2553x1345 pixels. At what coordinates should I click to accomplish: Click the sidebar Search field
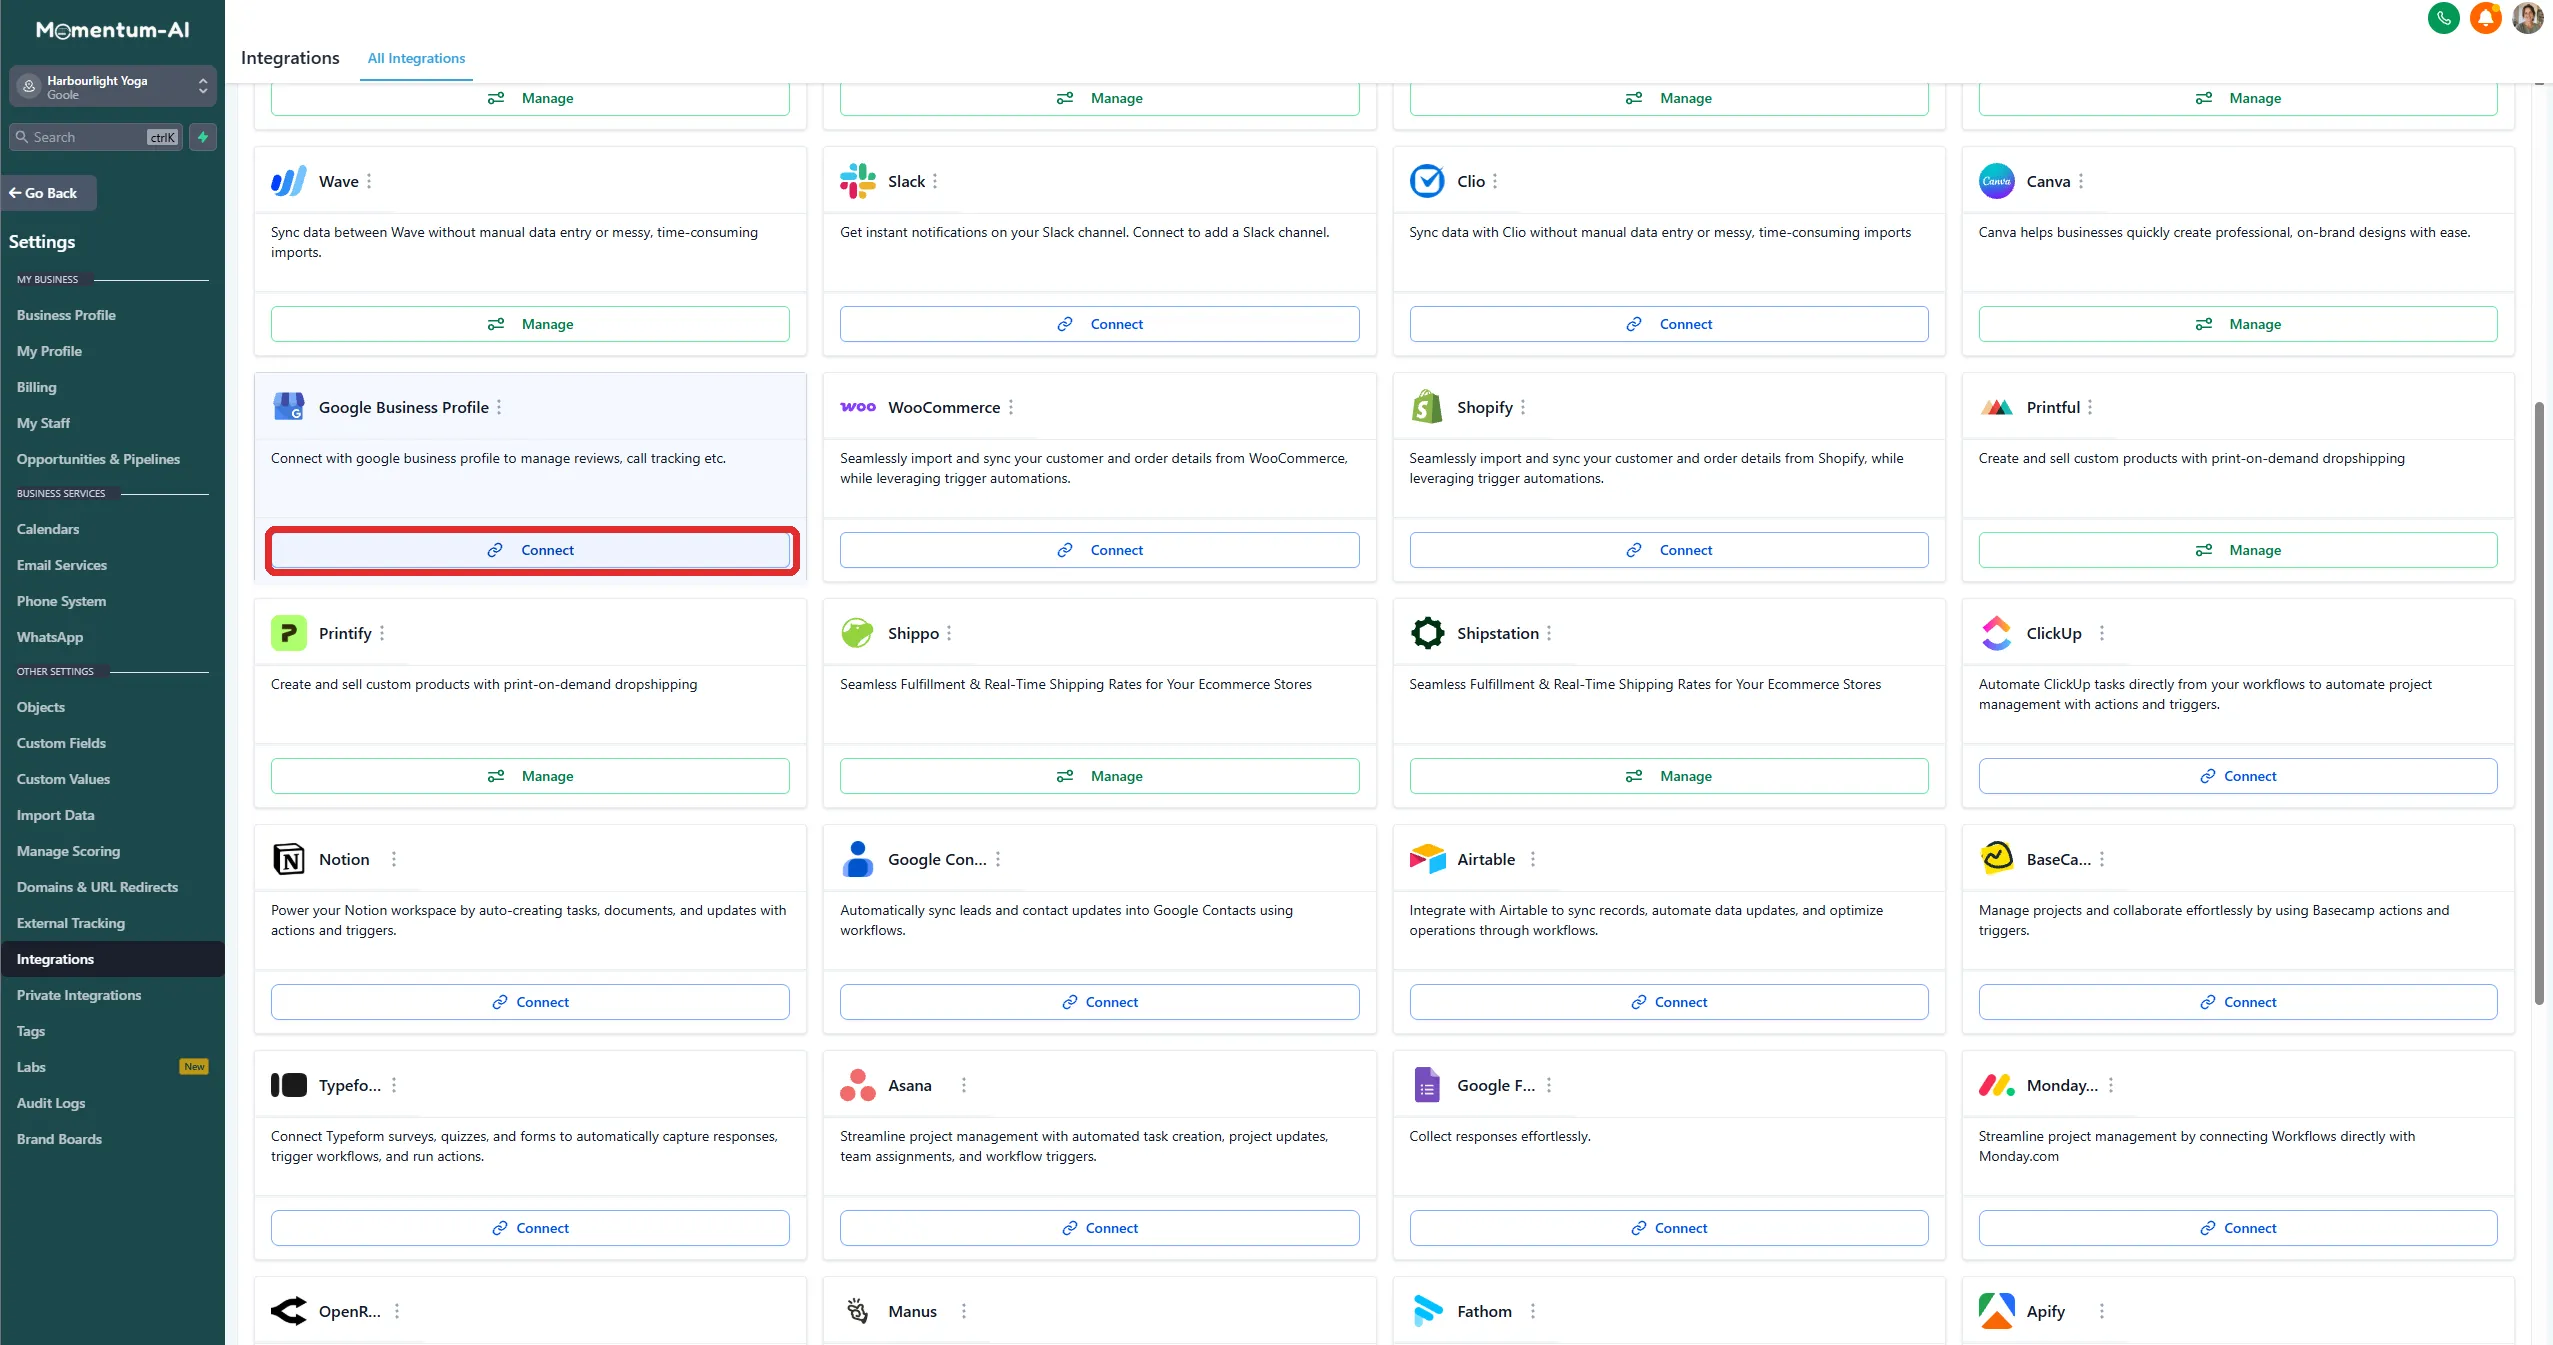coord(96,137)
